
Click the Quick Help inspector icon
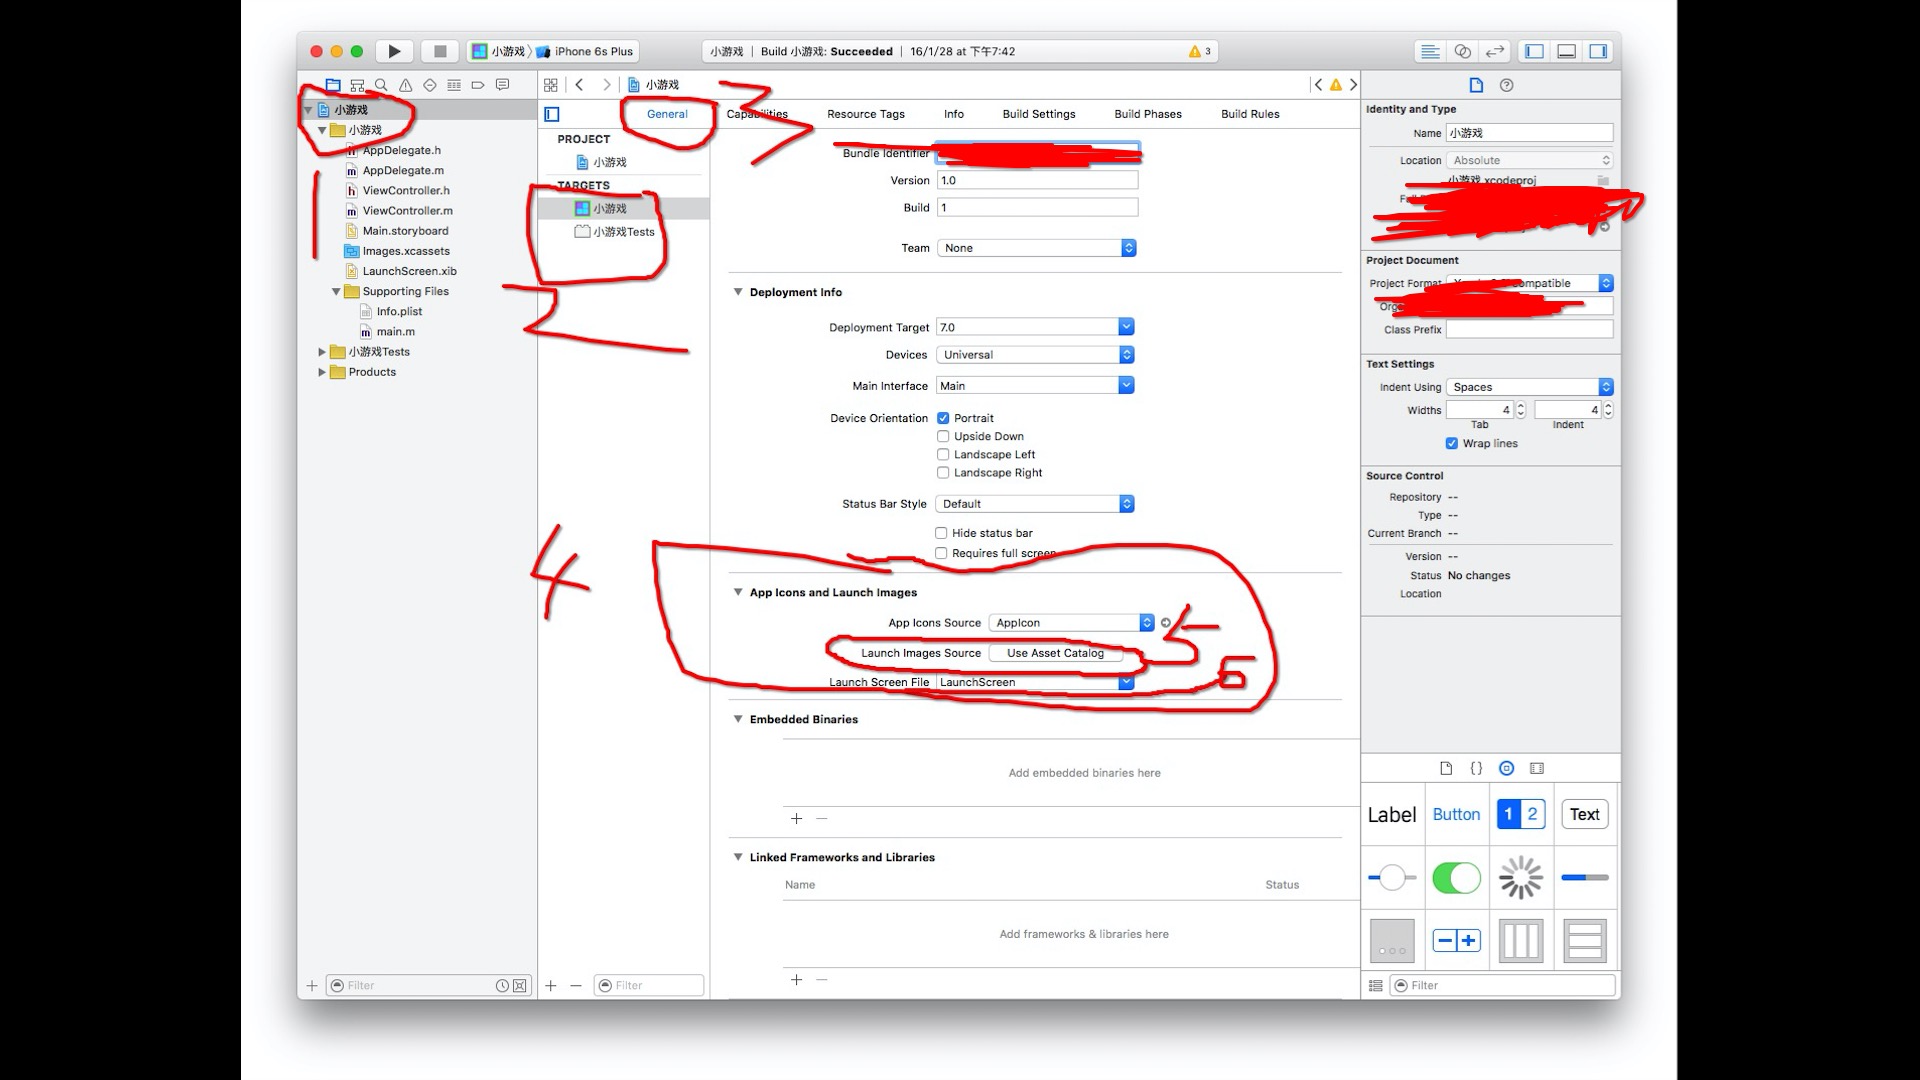1507,83
